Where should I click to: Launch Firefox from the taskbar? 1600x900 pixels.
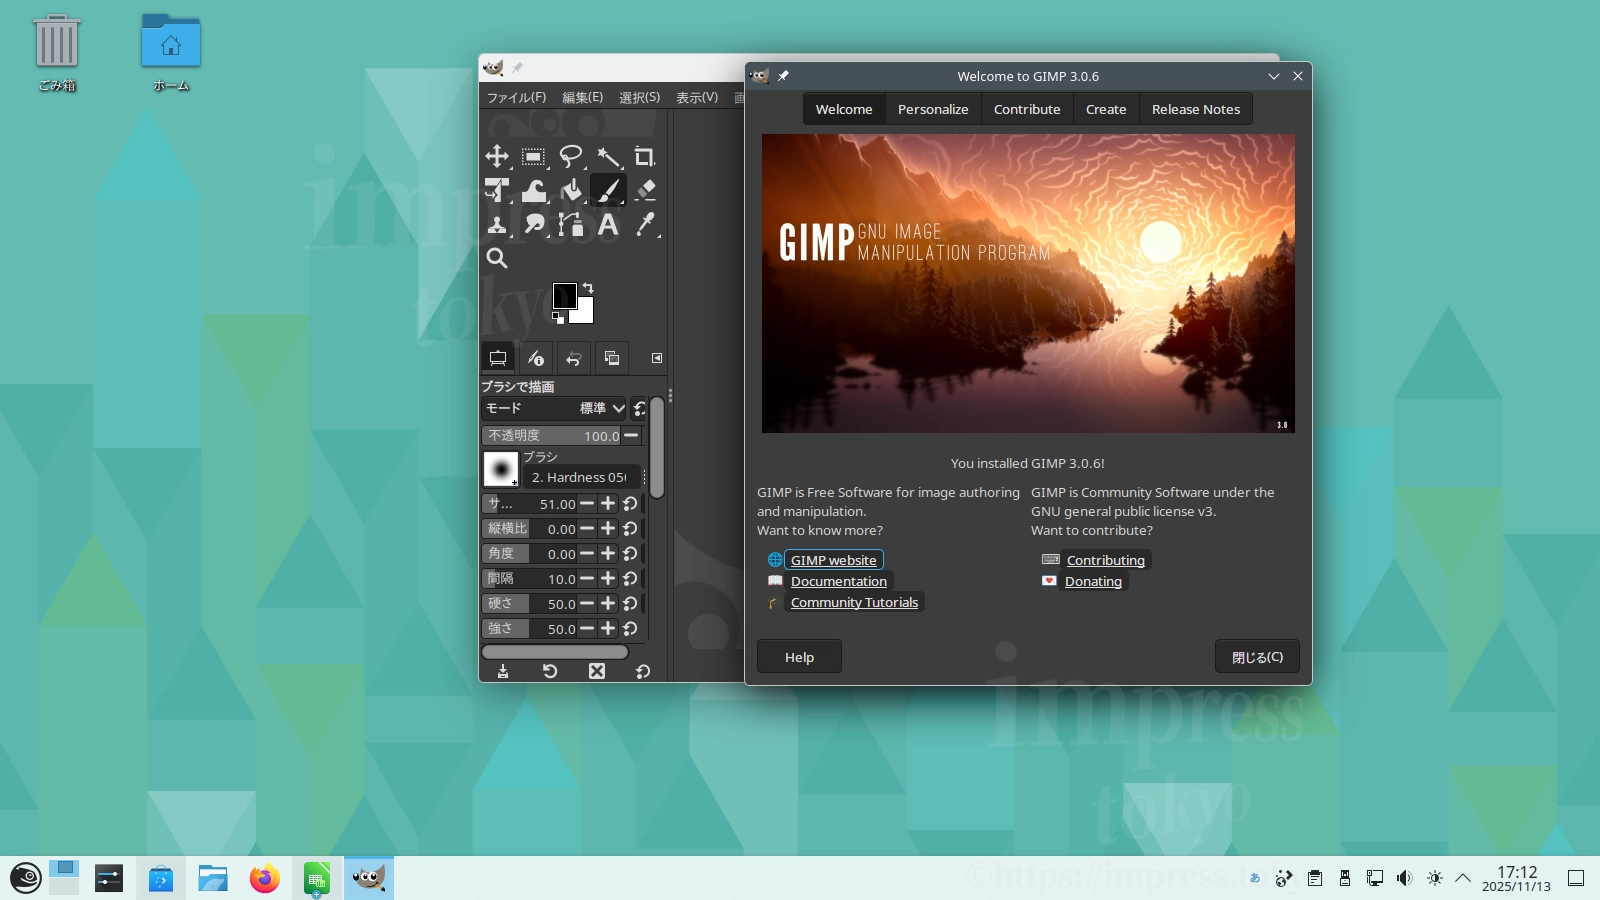pyautogui.click(x=265, y=879)
